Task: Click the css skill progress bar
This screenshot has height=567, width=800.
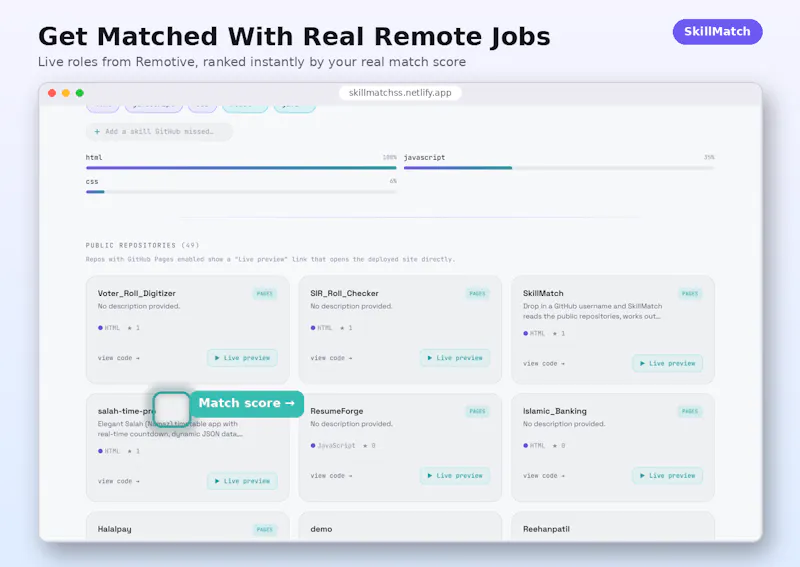Action: [241, 192]
